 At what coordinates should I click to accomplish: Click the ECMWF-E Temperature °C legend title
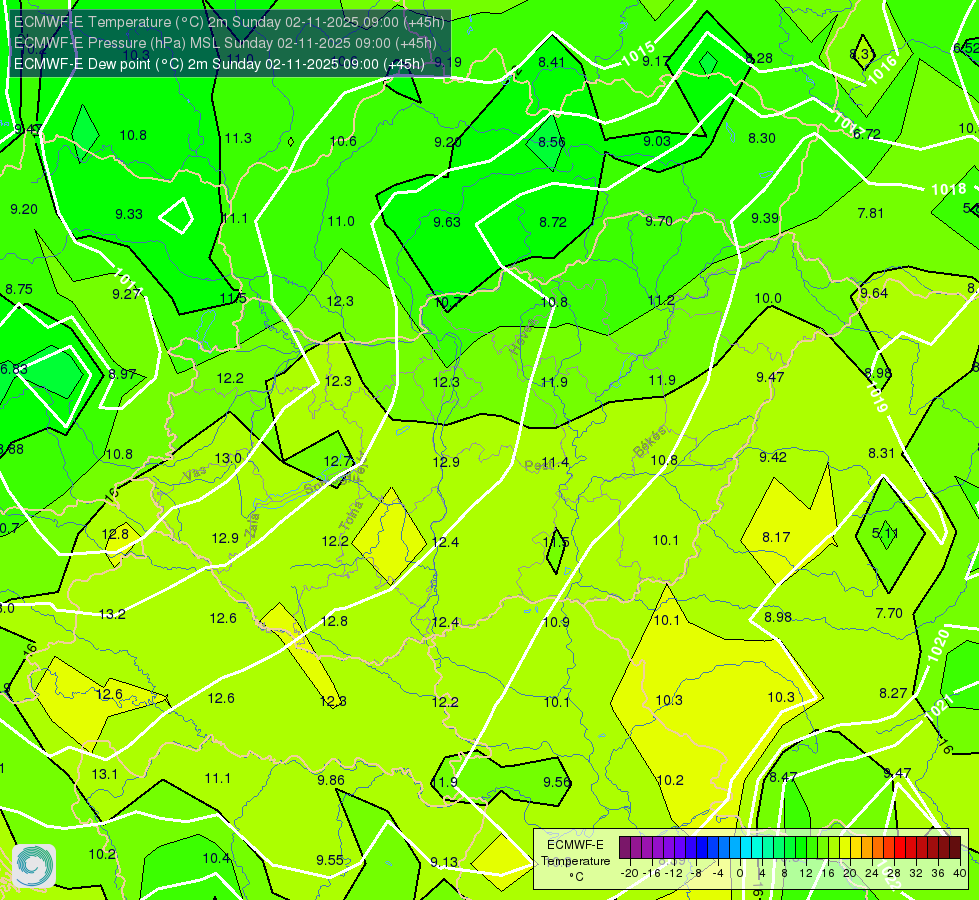[x=575, y=861]
